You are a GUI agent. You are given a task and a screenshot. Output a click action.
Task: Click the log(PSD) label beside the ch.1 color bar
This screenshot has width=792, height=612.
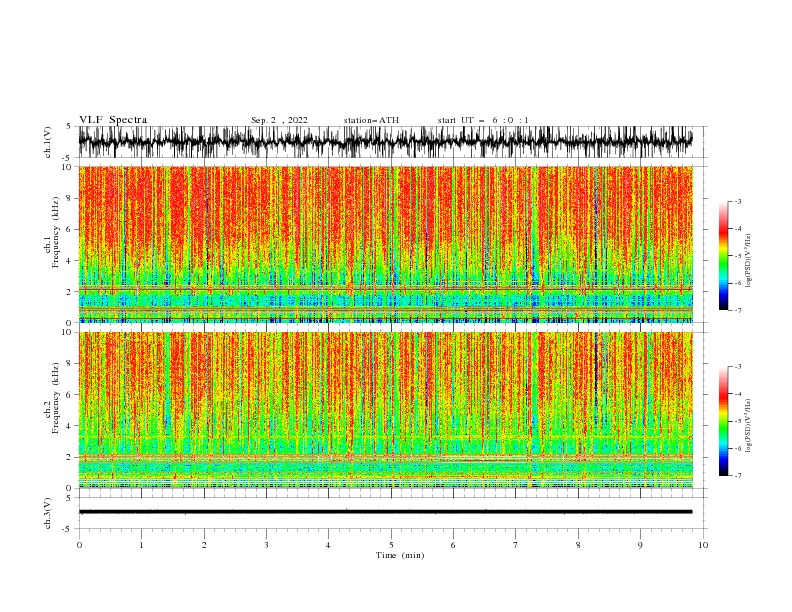click(x=749, y=261)
